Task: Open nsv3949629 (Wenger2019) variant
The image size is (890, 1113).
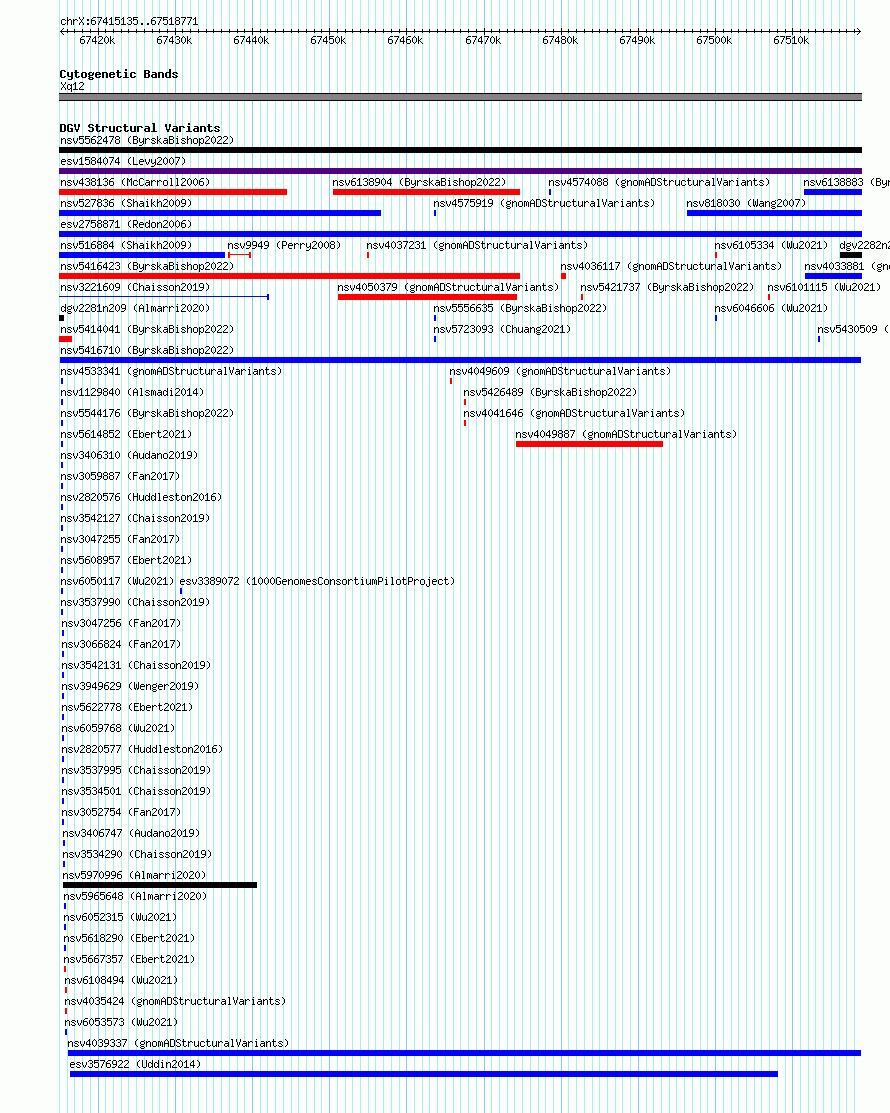Action: tap(130, 686)
